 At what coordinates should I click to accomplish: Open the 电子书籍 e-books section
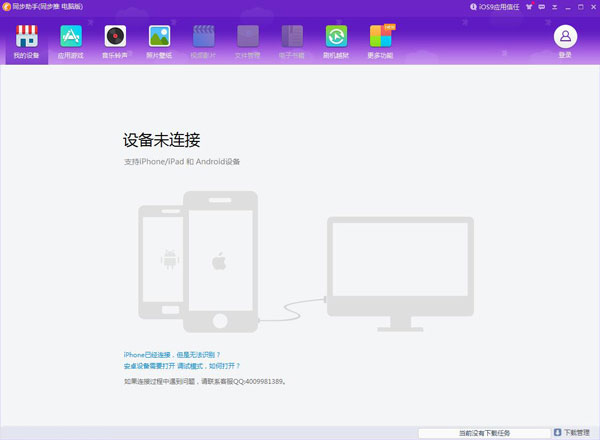tap(292, 42)
